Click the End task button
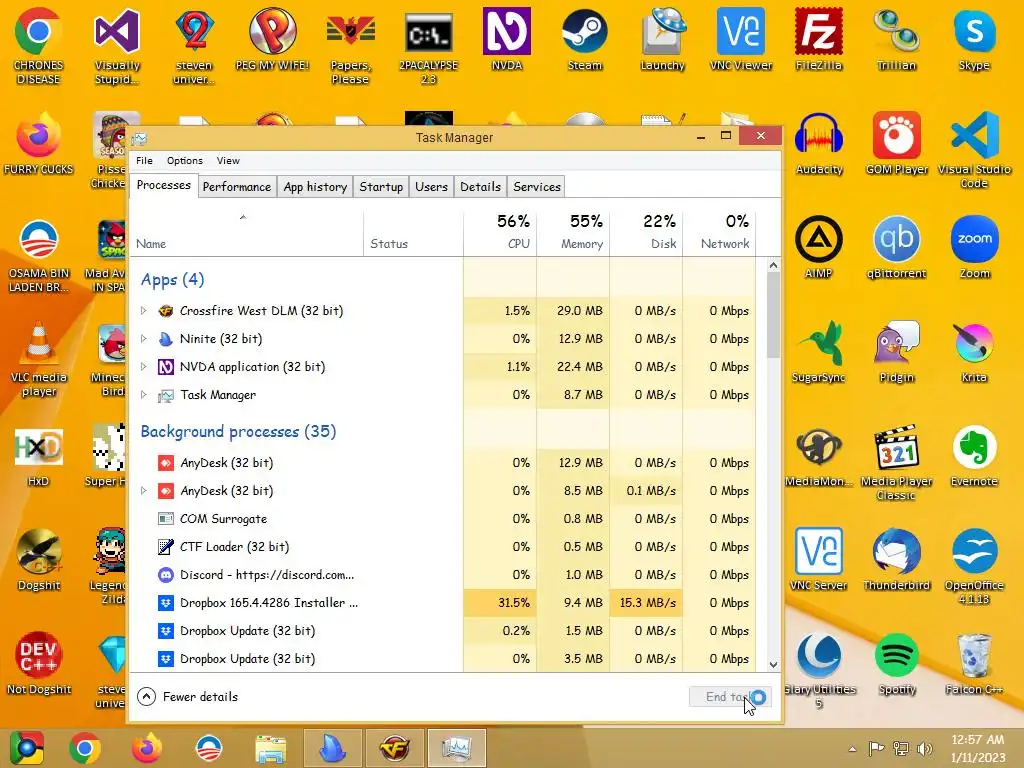The width and height of the screenshot is (1024, 768). click(x=730, y=697)
